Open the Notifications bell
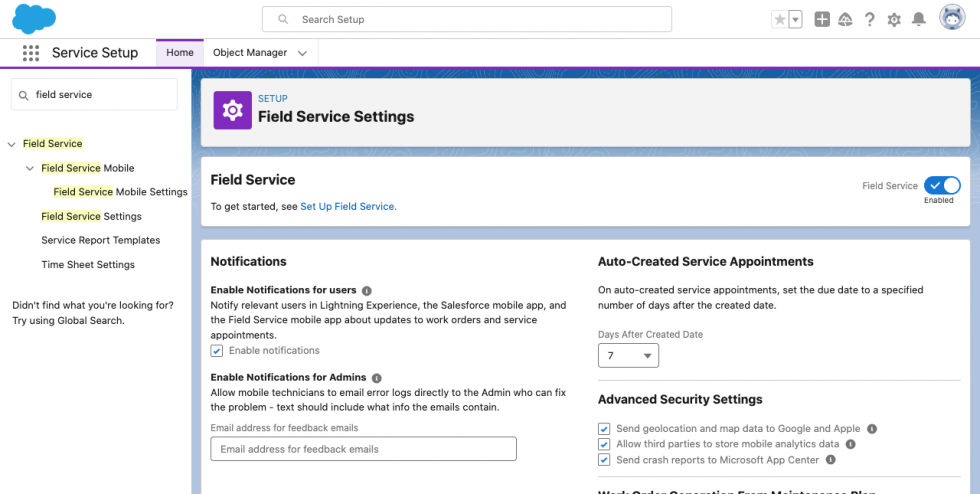Viewport: 980px width, 494px height. point(918,19)
